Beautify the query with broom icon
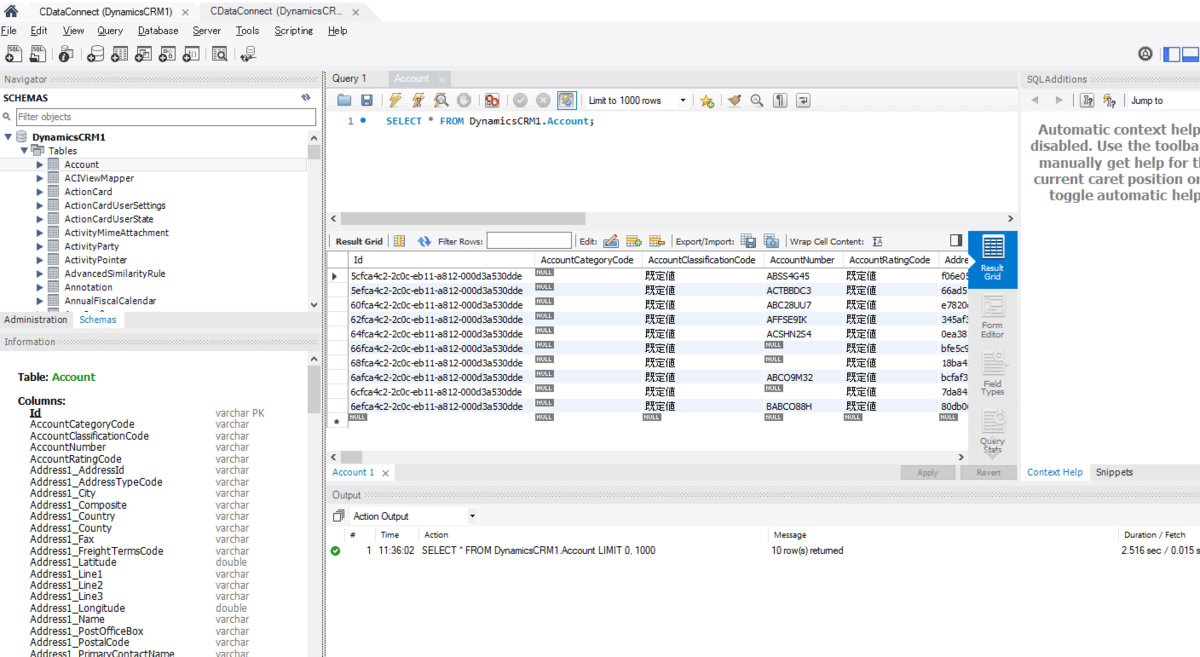Viewport: 1200px width, 657px height. coord(734,100)
